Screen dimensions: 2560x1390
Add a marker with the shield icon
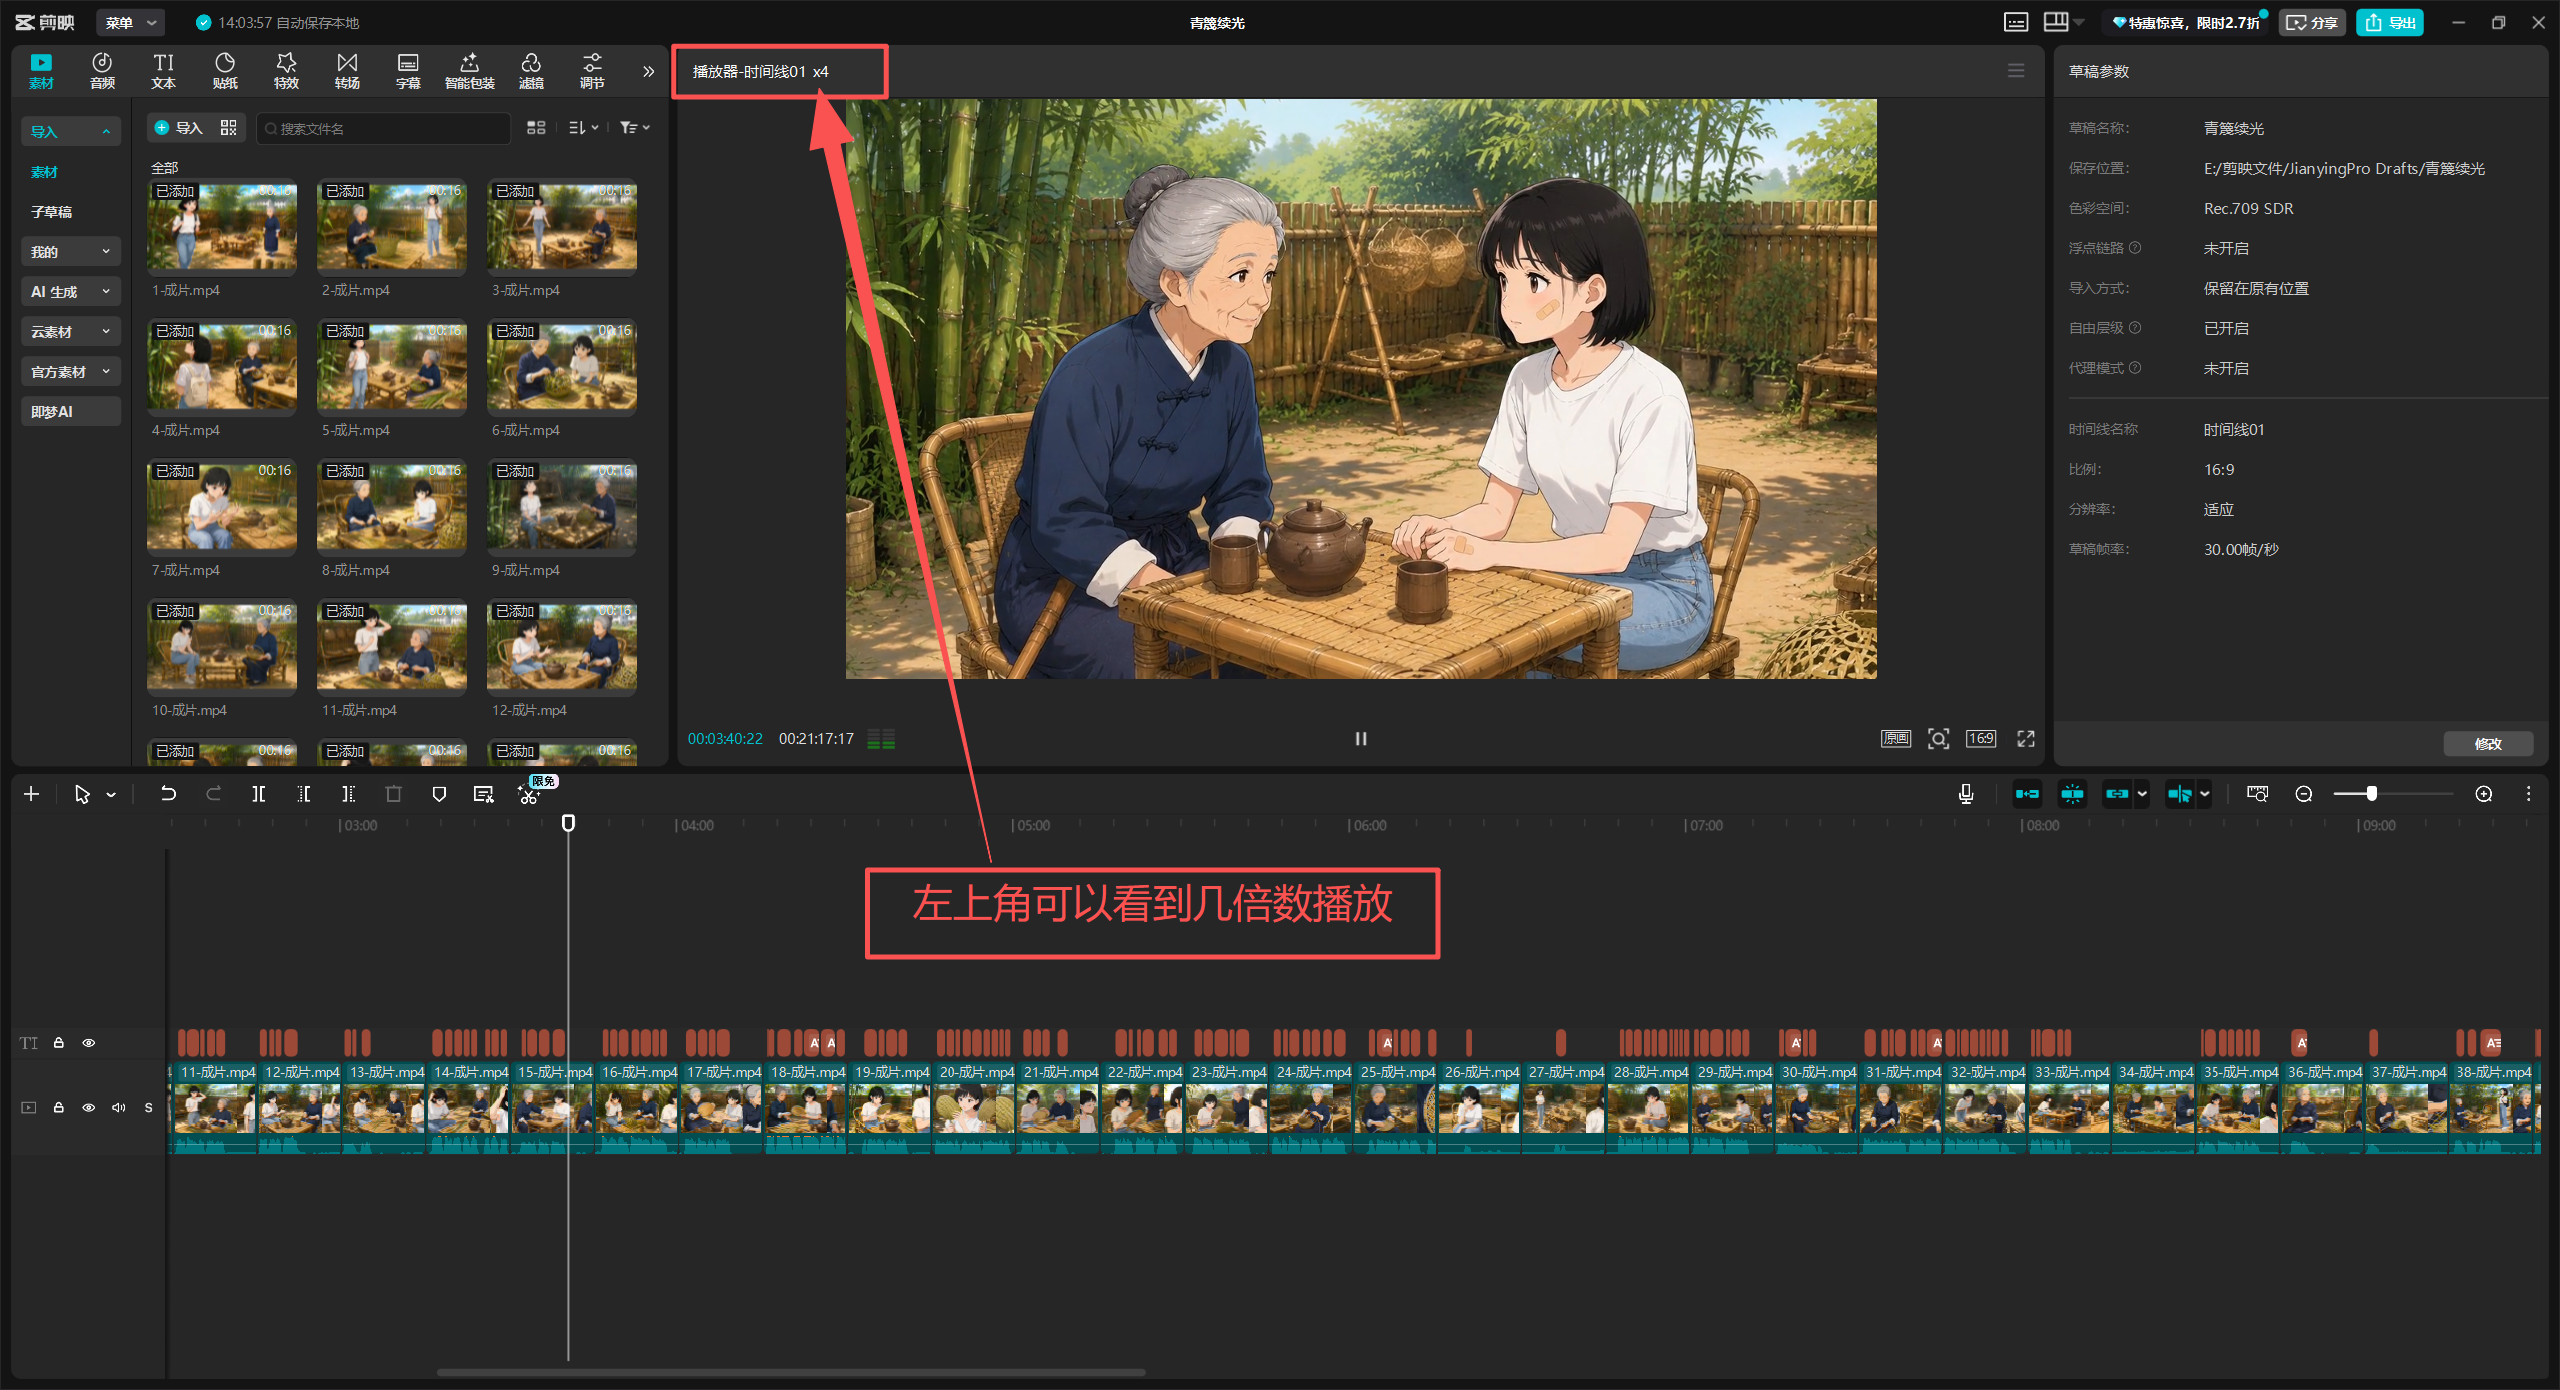tap(439, 794)
